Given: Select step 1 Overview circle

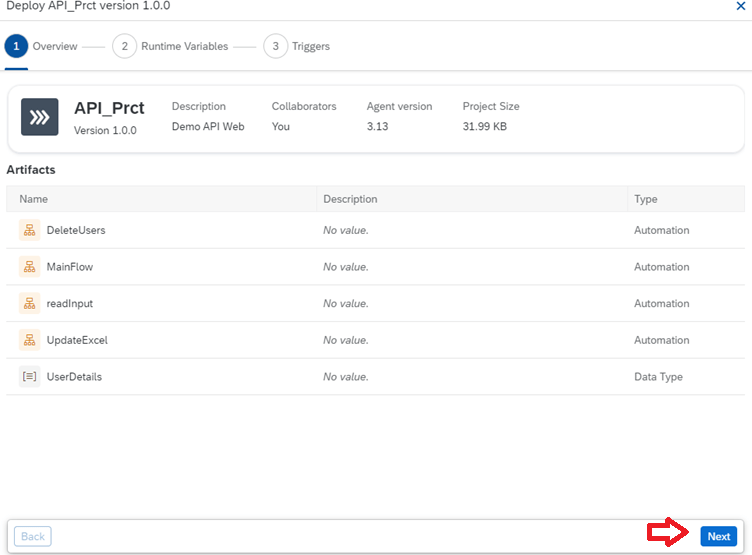Looking at the screenshot, I should (x=16, y=46).
